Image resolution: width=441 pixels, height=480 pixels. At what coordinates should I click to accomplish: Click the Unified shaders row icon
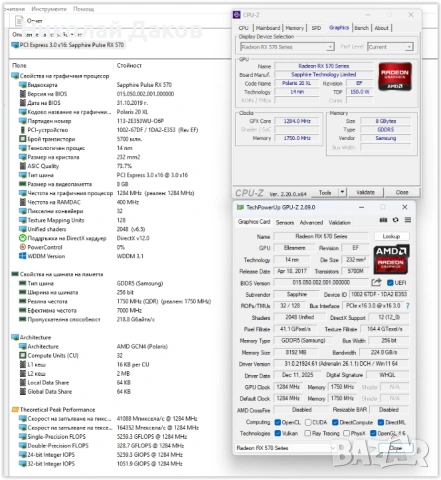pyautogui.click(x=22, y=229)
